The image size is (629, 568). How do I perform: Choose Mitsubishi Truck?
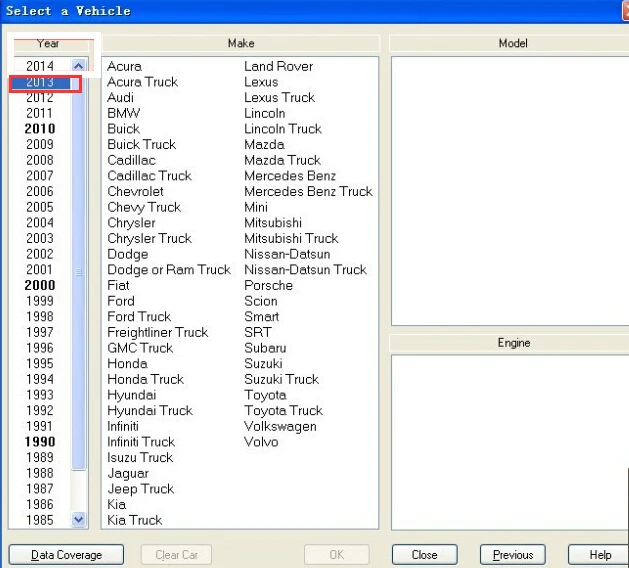click(291, 238)
